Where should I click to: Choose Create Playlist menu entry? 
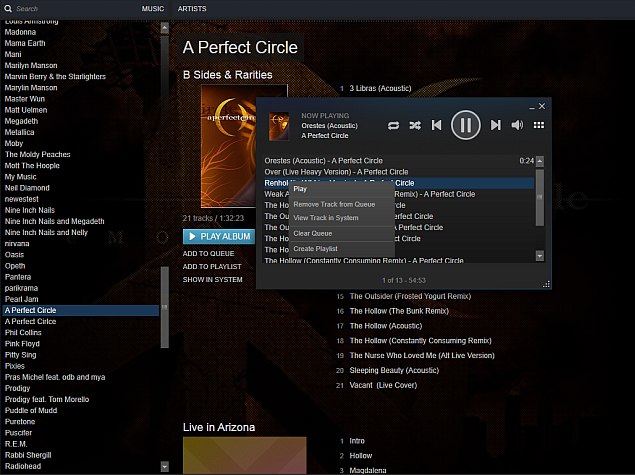tap(342, 249)
